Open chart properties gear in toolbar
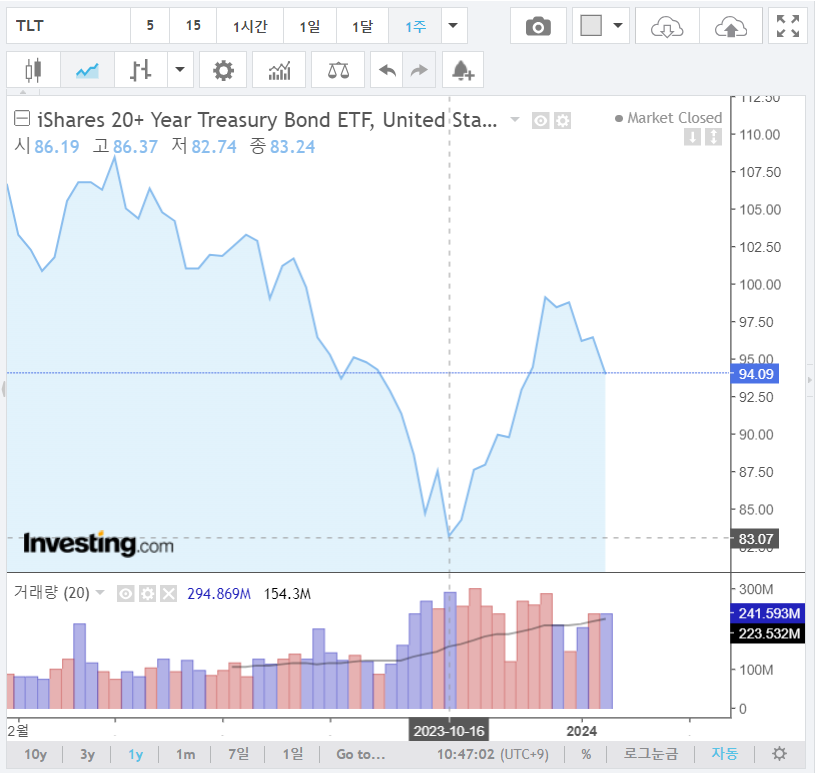Image resolution: width=816 pixels, height=773 pixels. click(x=223, y=70)
